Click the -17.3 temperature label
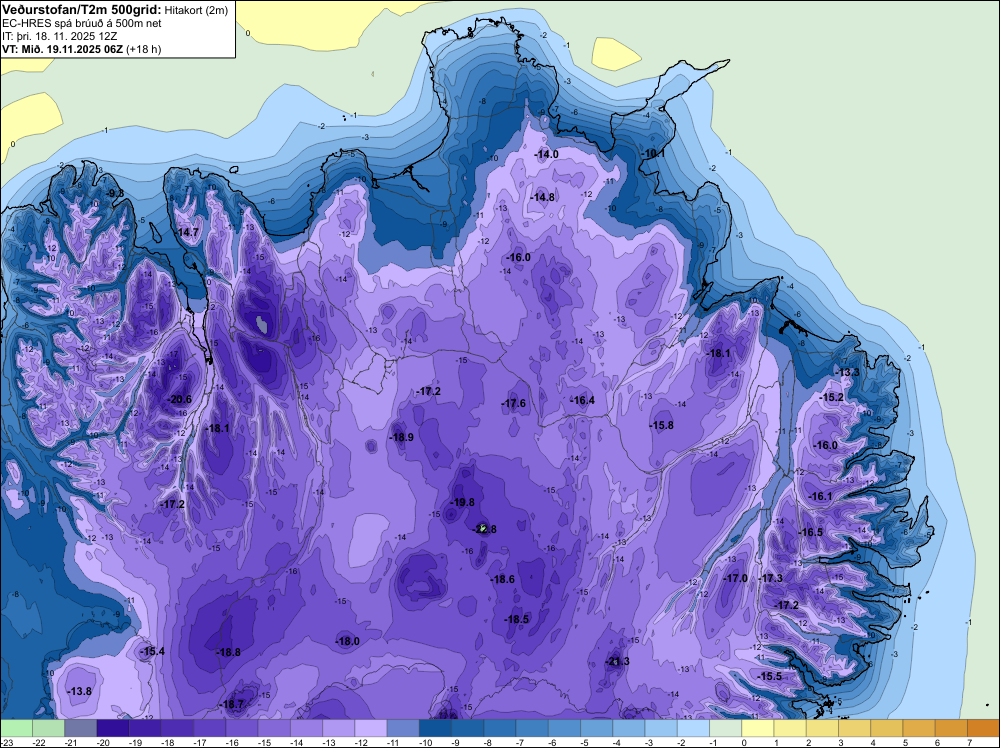Image resolution: width=1000 pixels, height=748 pixels. tap(771, 578)
